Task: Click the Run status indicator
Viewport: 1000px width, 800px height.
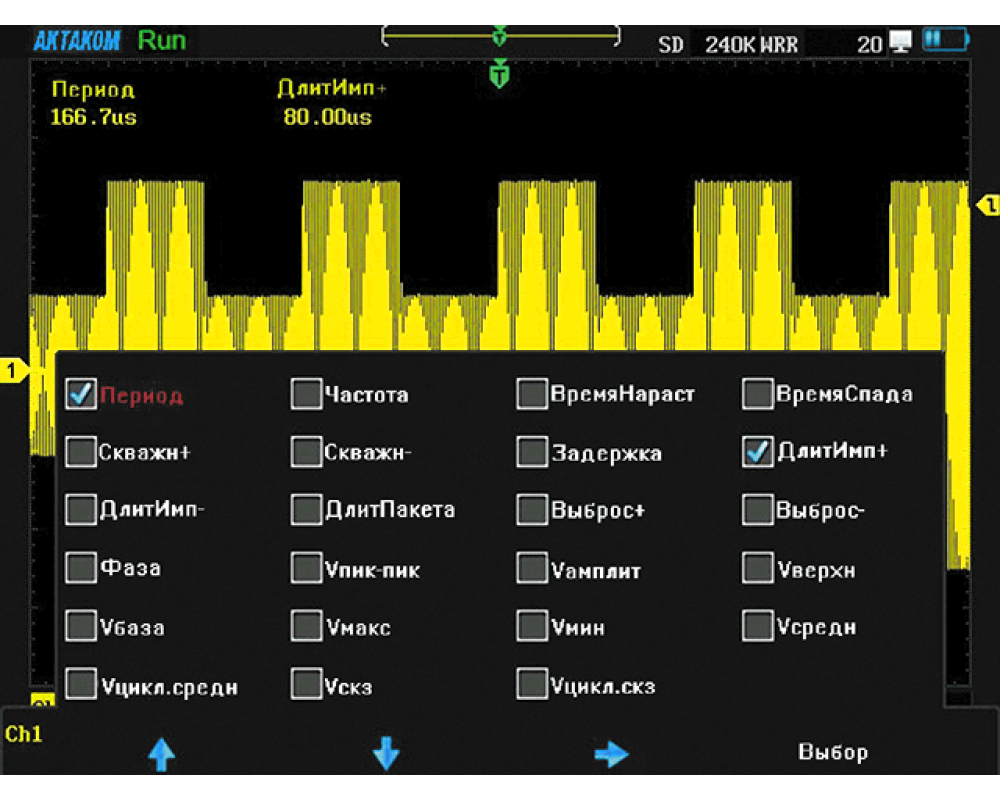Action: coord(161,41)
